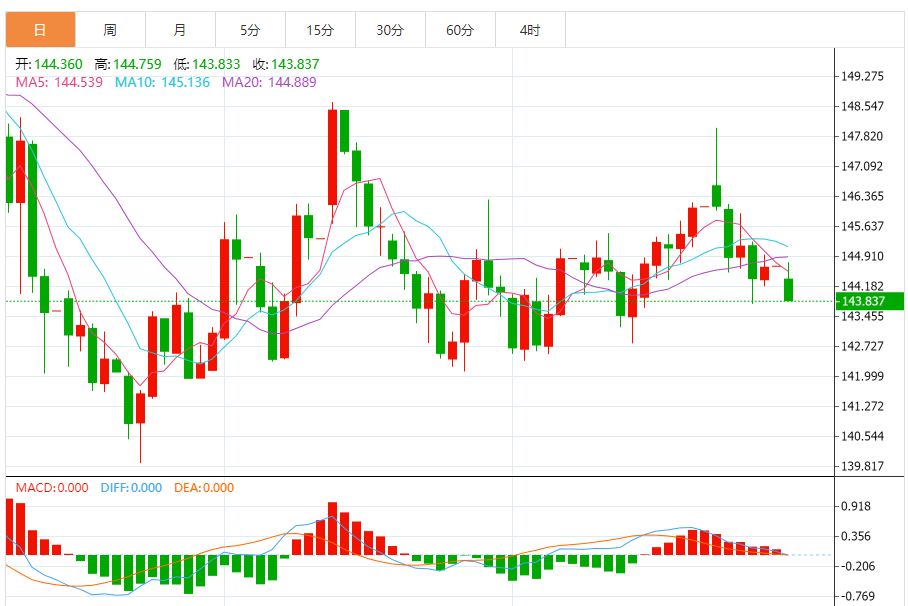908x606 pixels.
Task: Click the green current price tag 143.837
Action: click(x=870, y=301)
